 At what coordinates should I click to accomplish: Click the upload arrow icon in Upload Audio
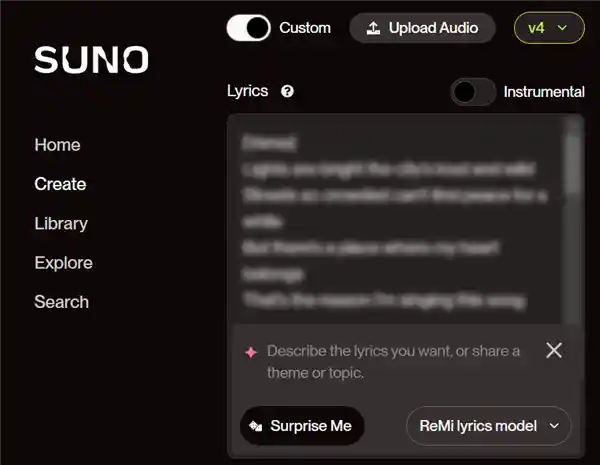(373, 28)
